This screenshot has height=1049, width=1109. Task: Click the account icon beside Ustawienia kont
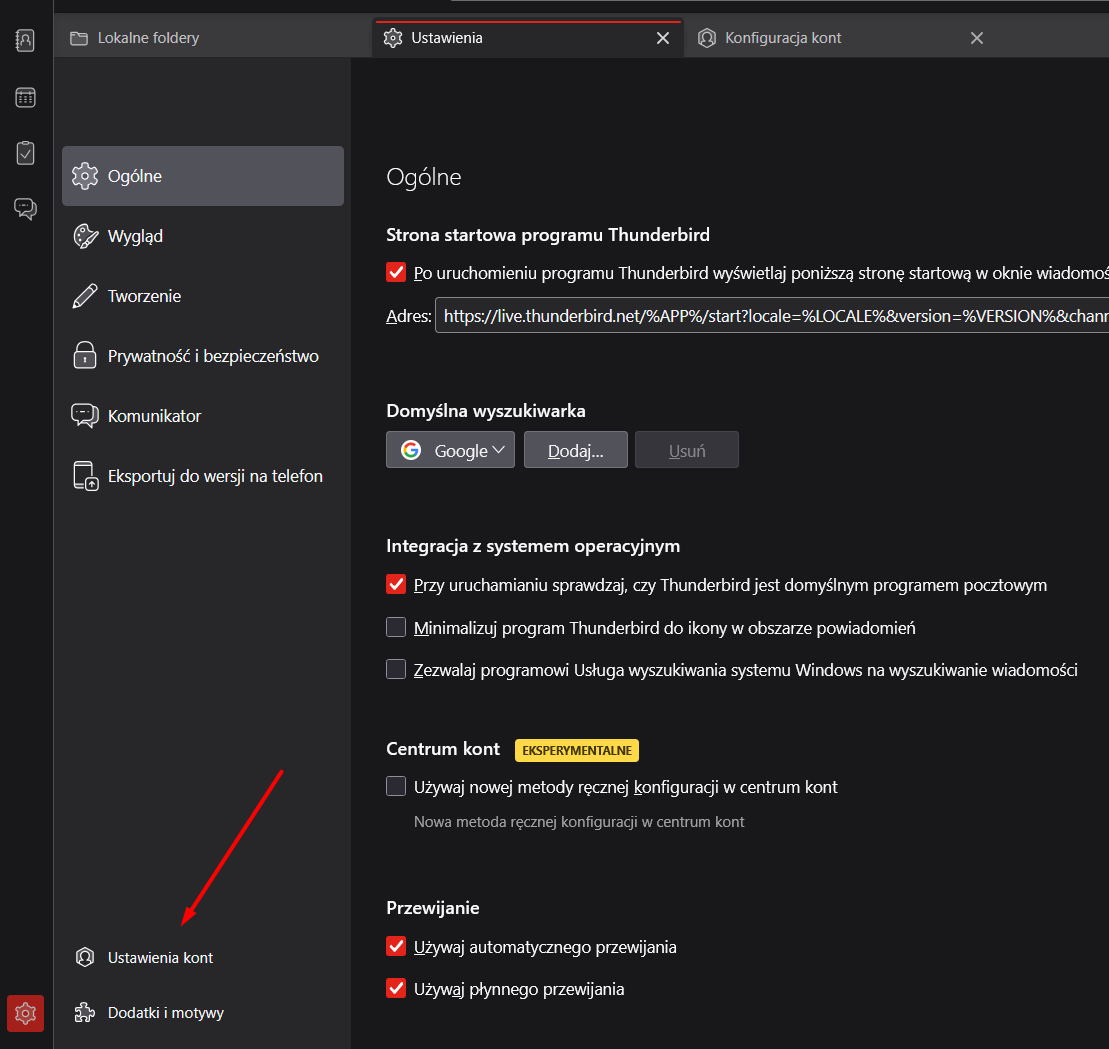click(x=85, y=957)
